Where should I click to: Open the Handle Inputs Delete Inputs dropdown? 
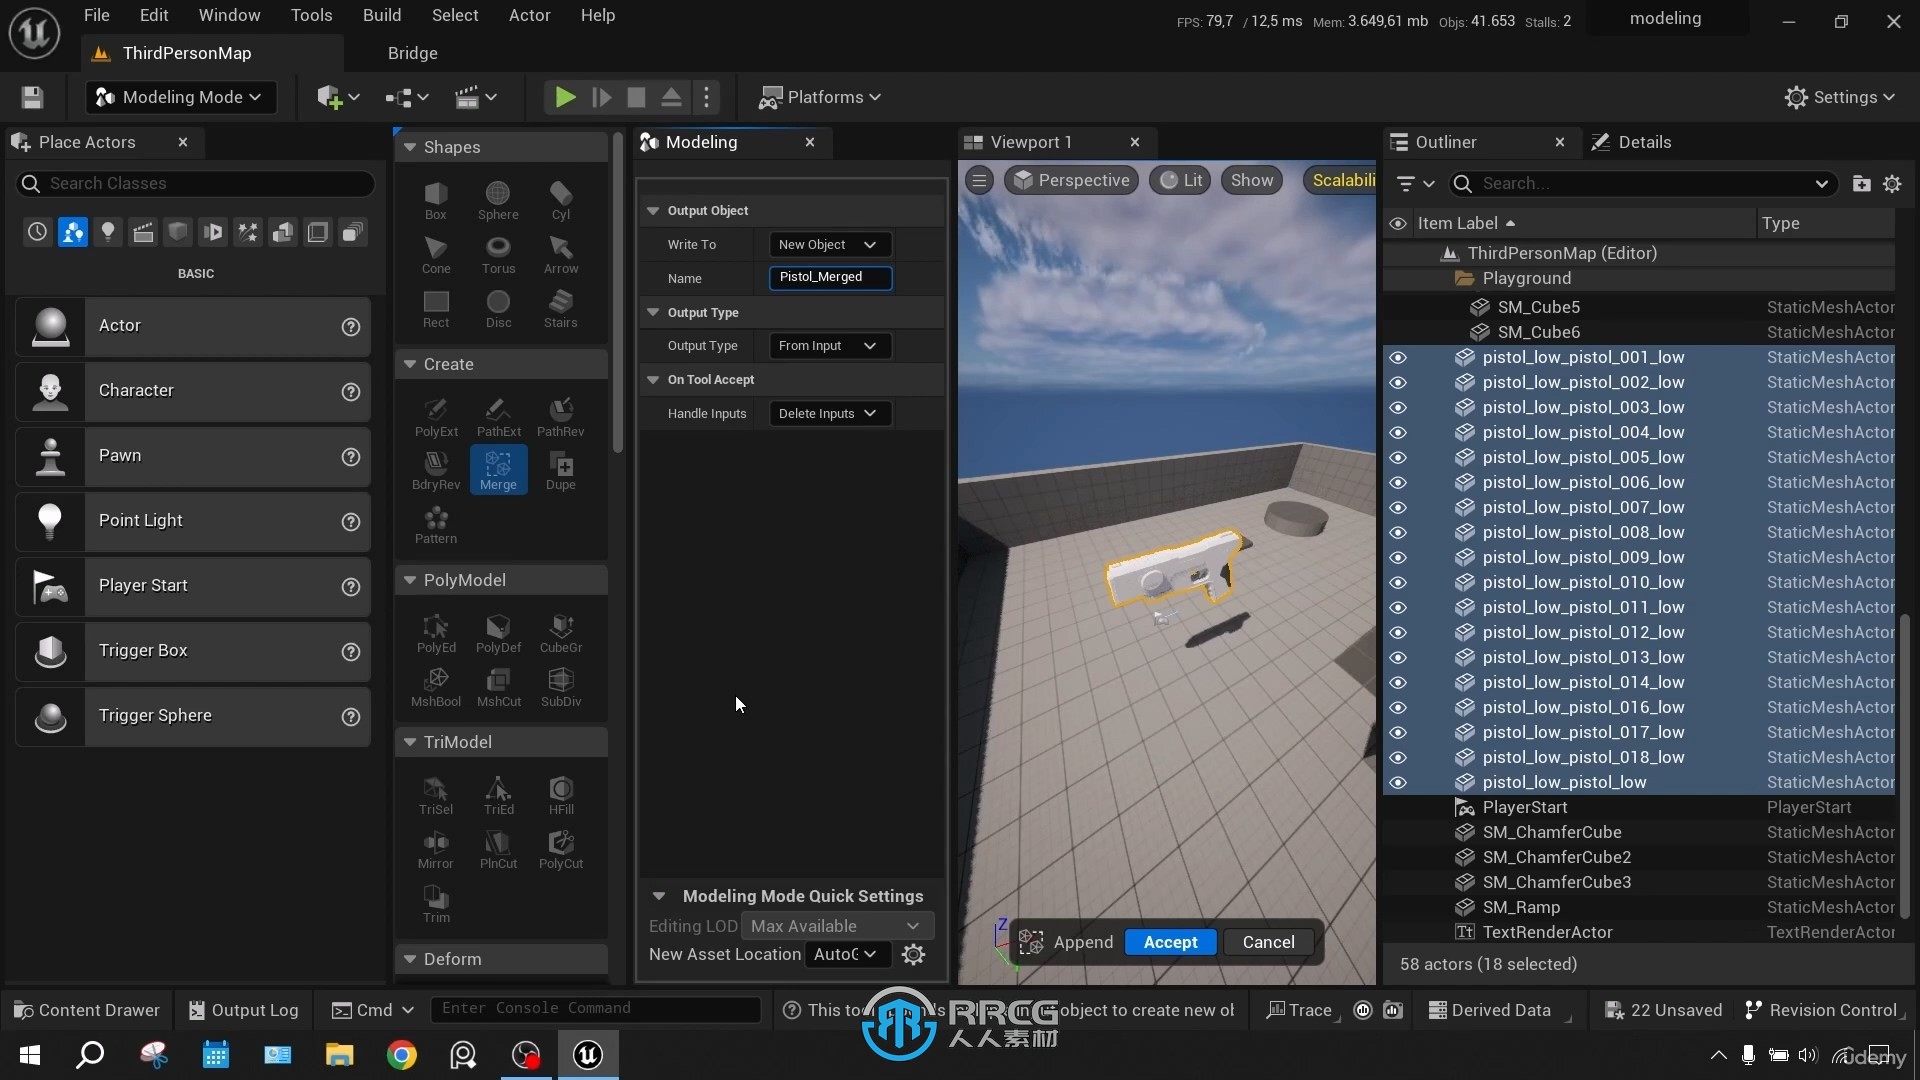829,413
